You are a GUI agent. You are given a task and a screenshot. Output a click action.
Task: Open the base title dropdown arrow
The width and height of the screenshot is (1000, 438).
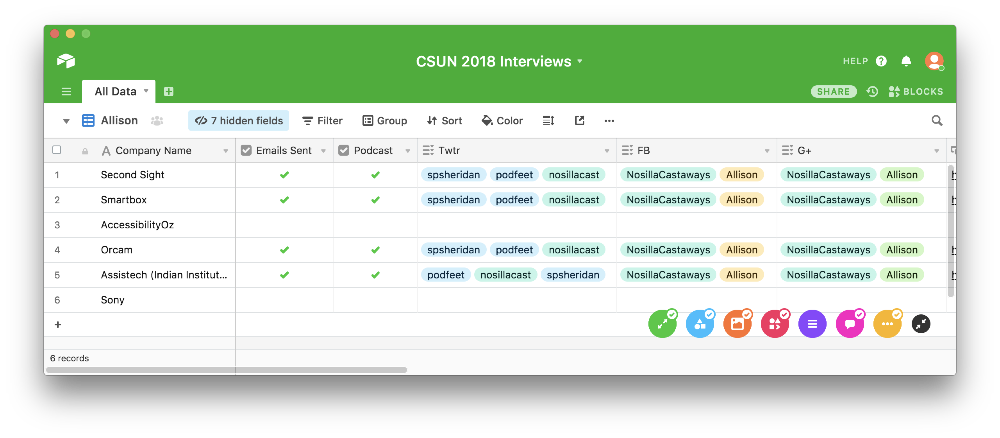(580, 61)
